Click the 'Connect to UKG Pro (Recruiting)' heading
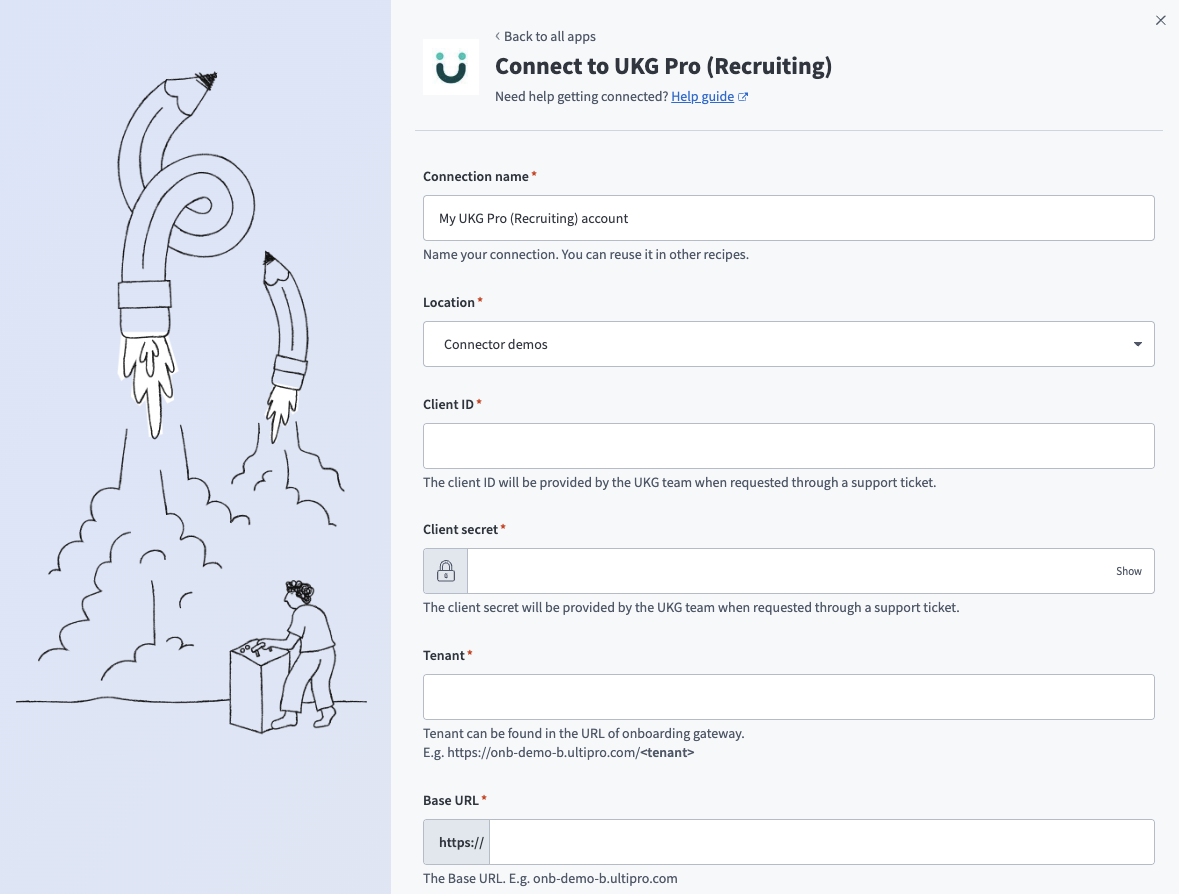The height and width of the screenshot is (894, 1179). [x=663, y=64]
